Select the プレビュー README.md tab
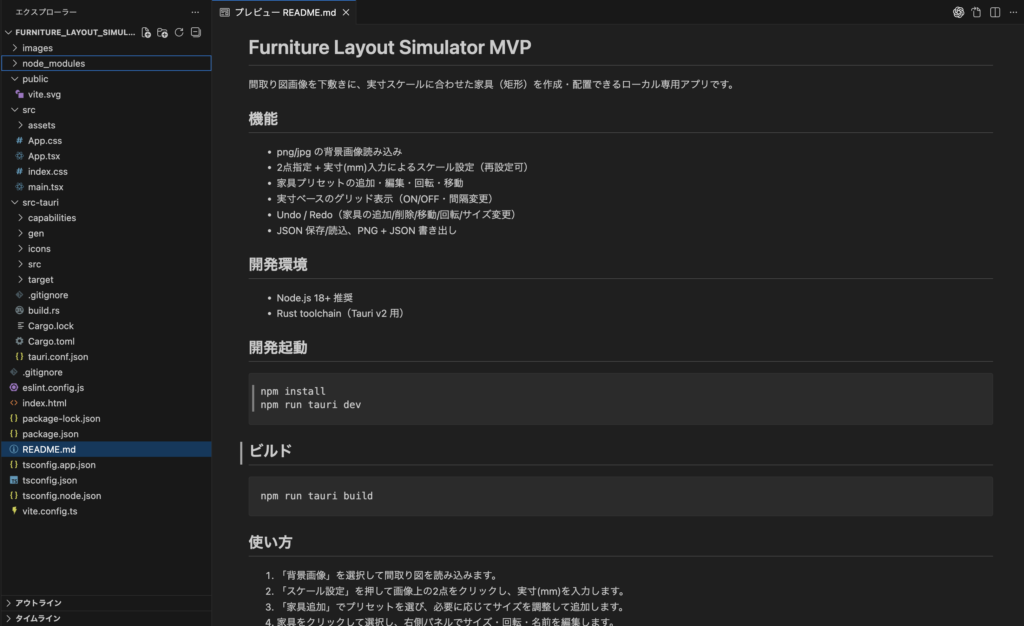The height and width of the screenshot is (626, 1024). (x=284, y=12)
